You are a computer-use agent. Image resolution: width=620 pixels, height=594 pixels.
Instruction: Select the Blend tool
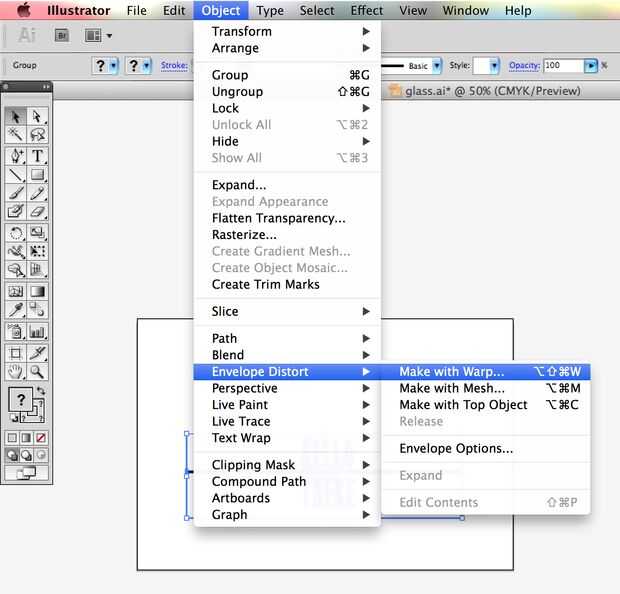[37, 310]
